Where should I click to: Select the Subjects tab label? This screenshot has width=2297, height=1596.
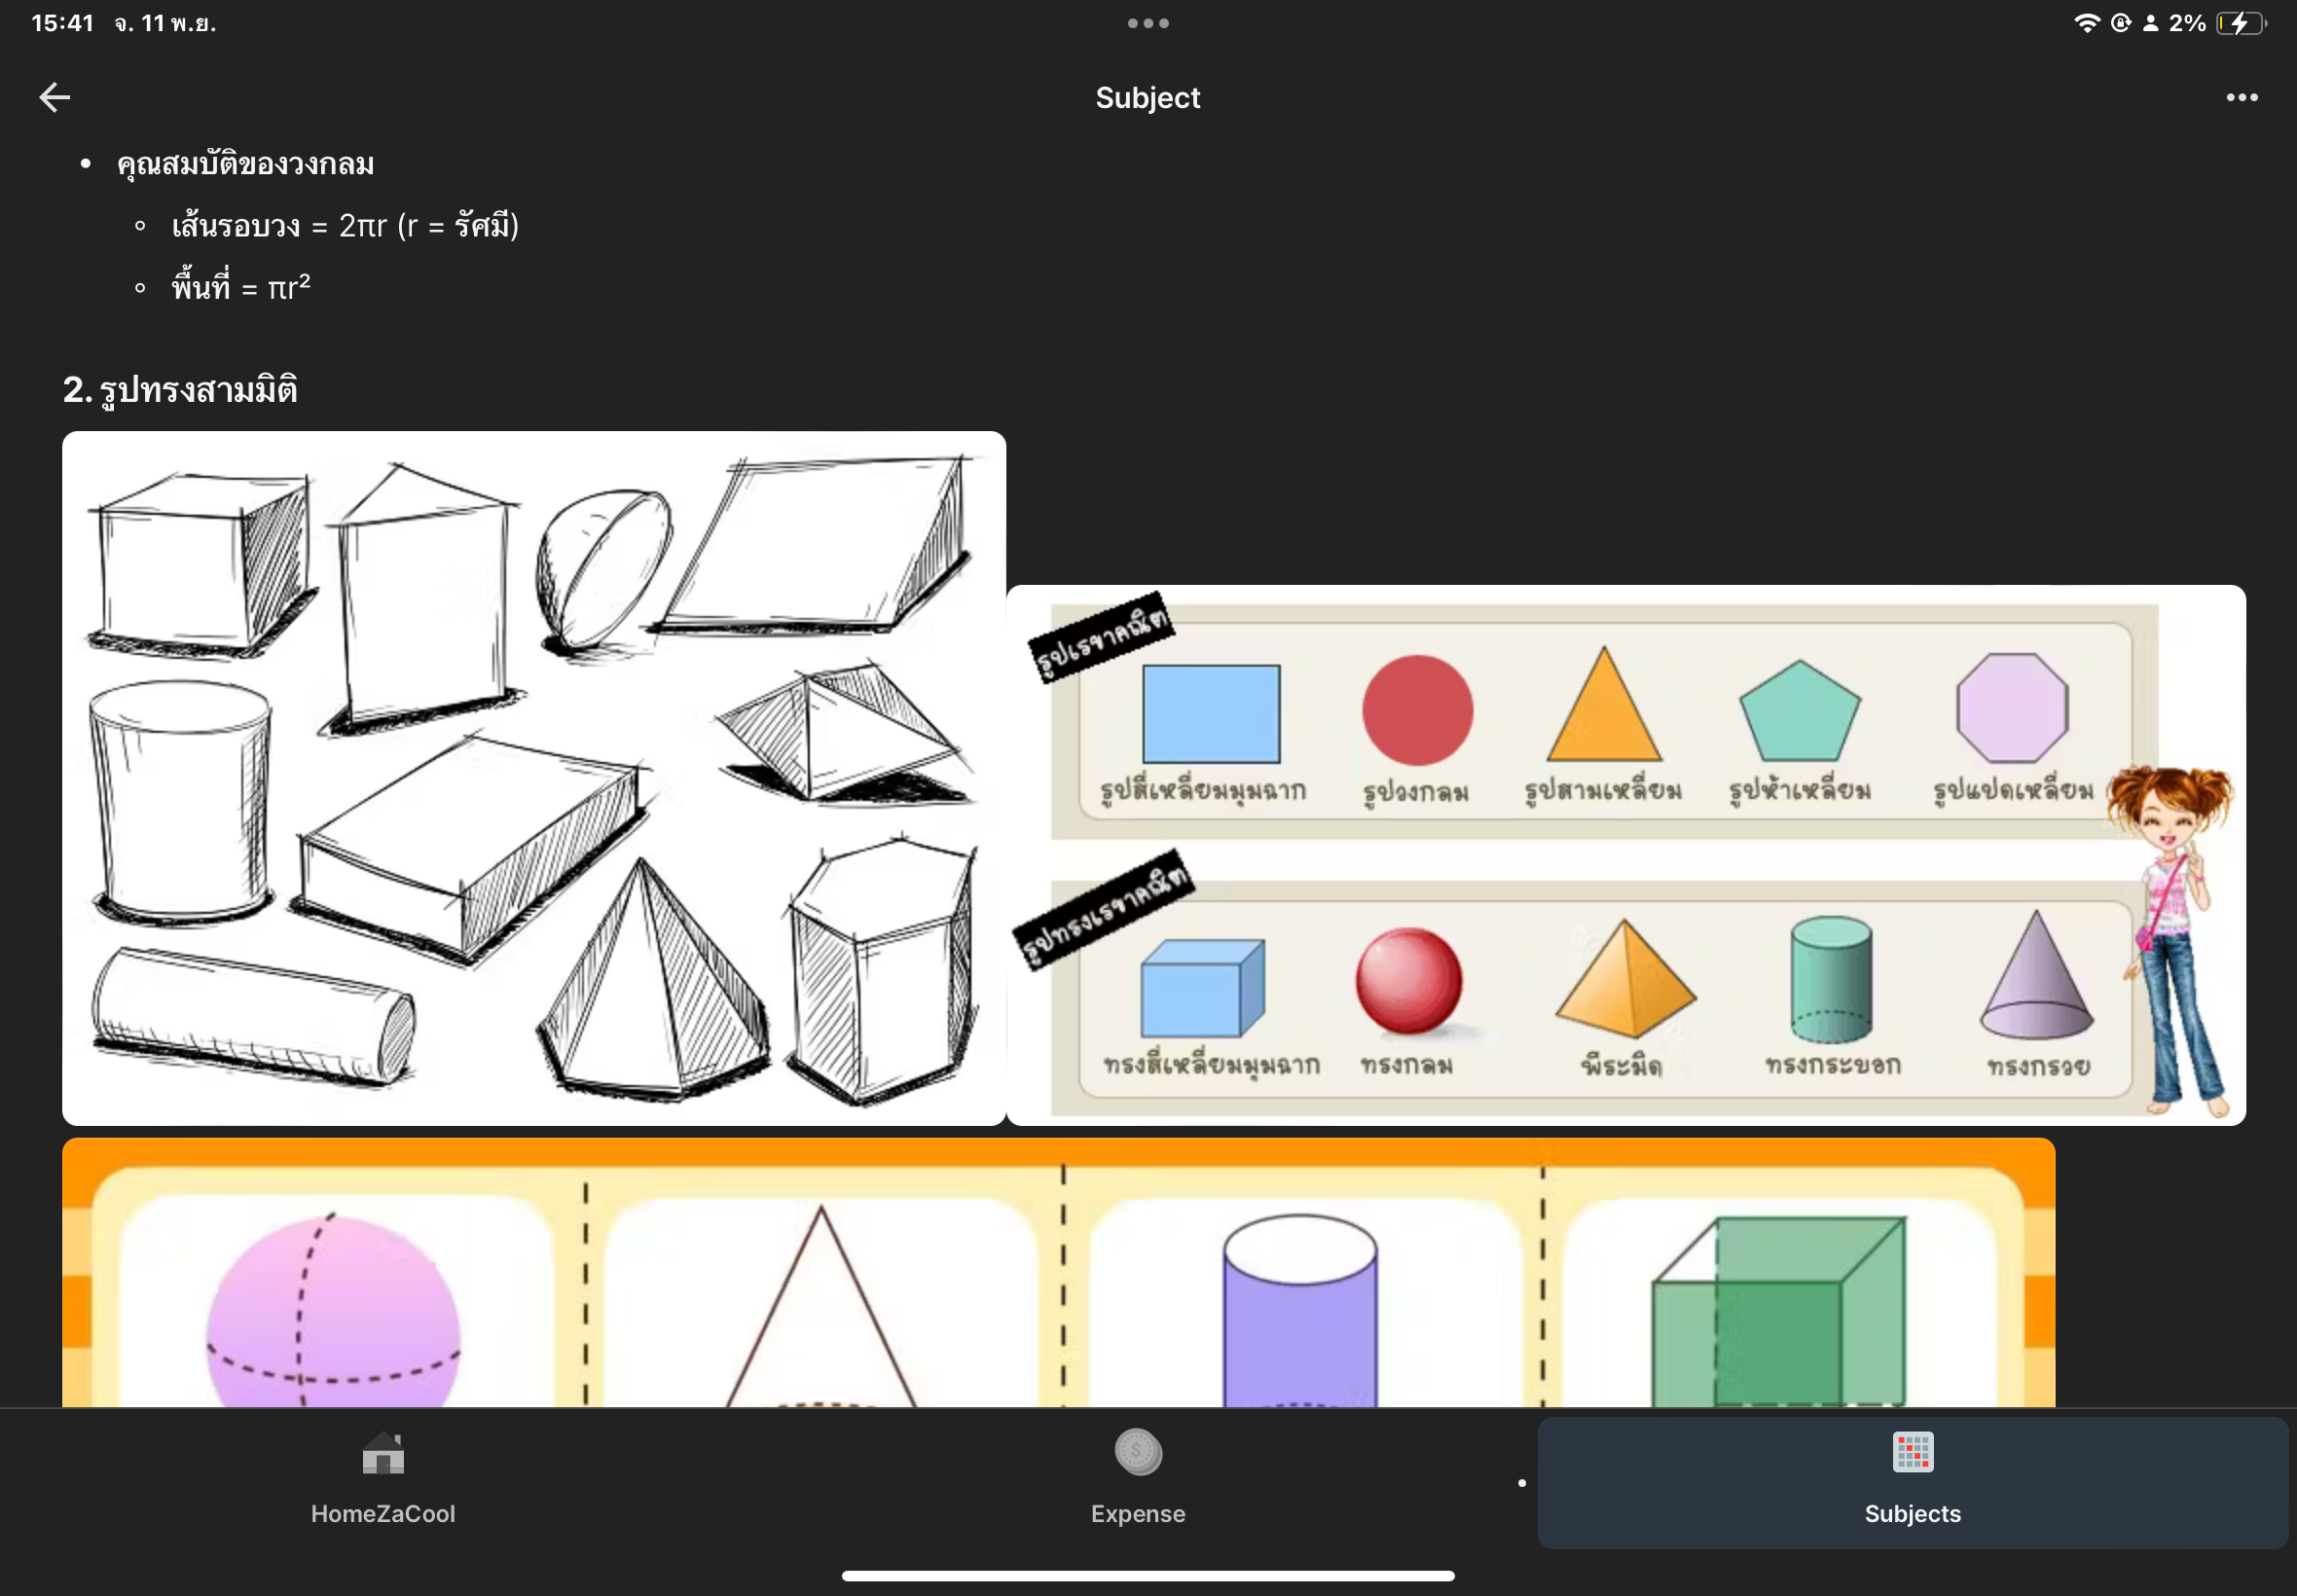(1912, 1514)
